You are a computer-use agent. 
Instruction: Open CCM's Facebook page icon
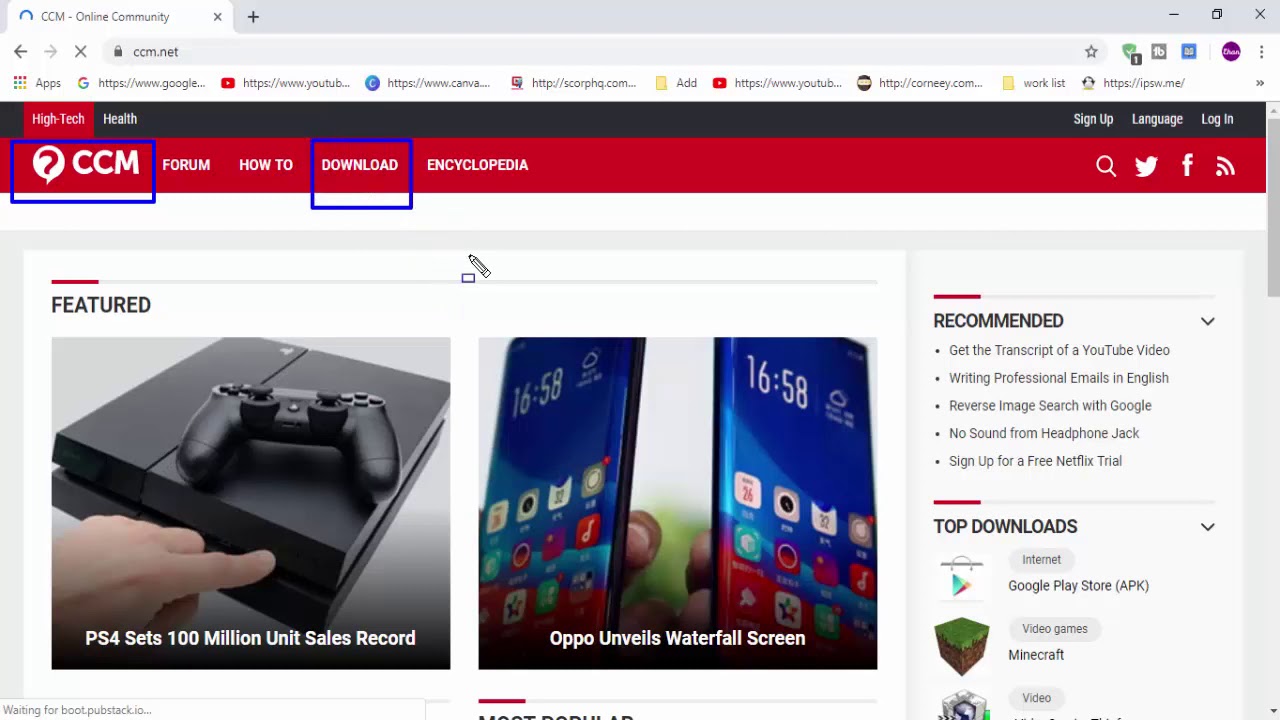click(x=1187, y=166)
